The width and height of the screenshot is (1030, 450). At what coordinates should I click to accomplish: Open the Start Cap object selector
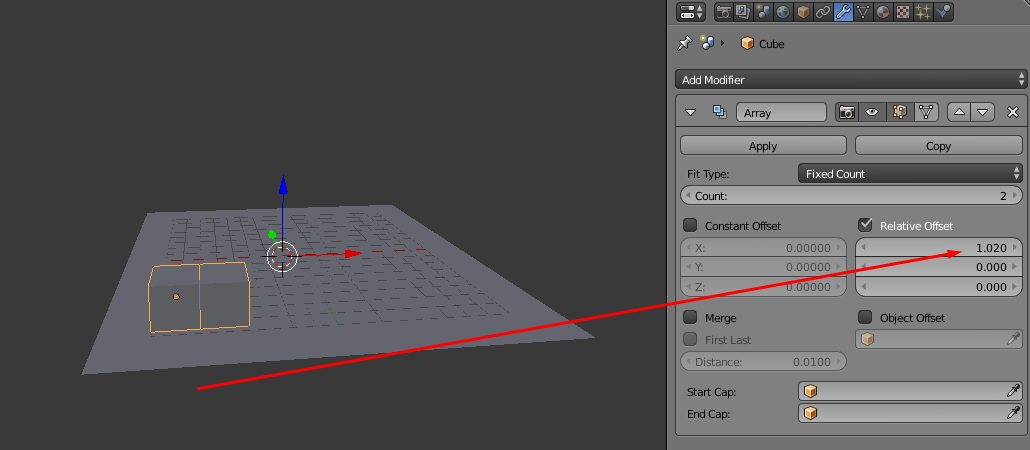click(x=910, y=392)
